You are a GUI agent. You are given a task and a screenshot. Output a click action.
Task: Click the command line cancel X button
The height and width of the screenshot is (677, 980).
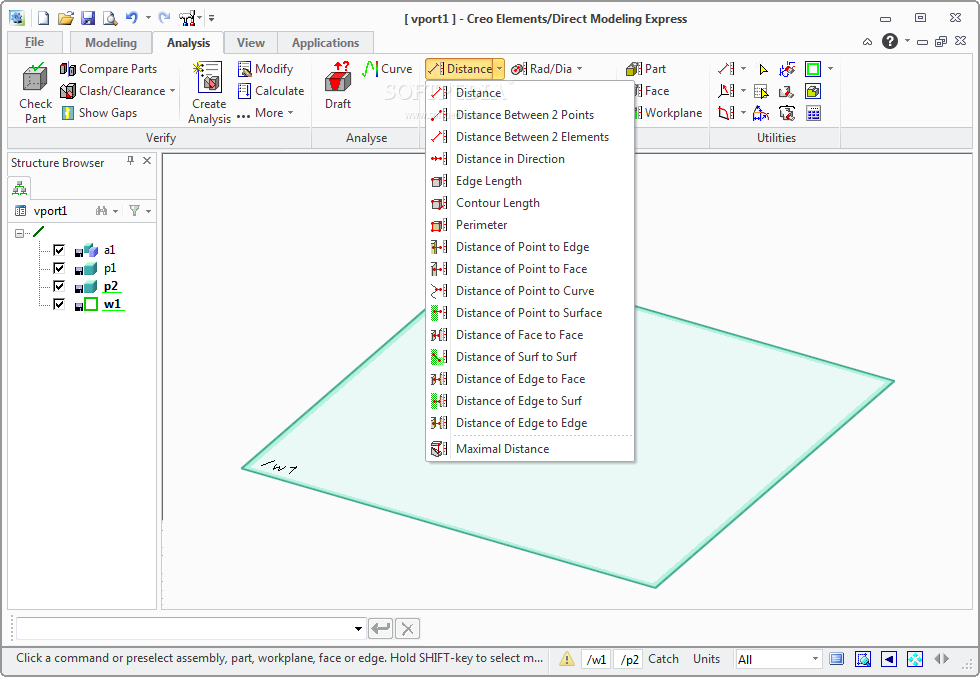pyautogui.click(x=408, y=629)
